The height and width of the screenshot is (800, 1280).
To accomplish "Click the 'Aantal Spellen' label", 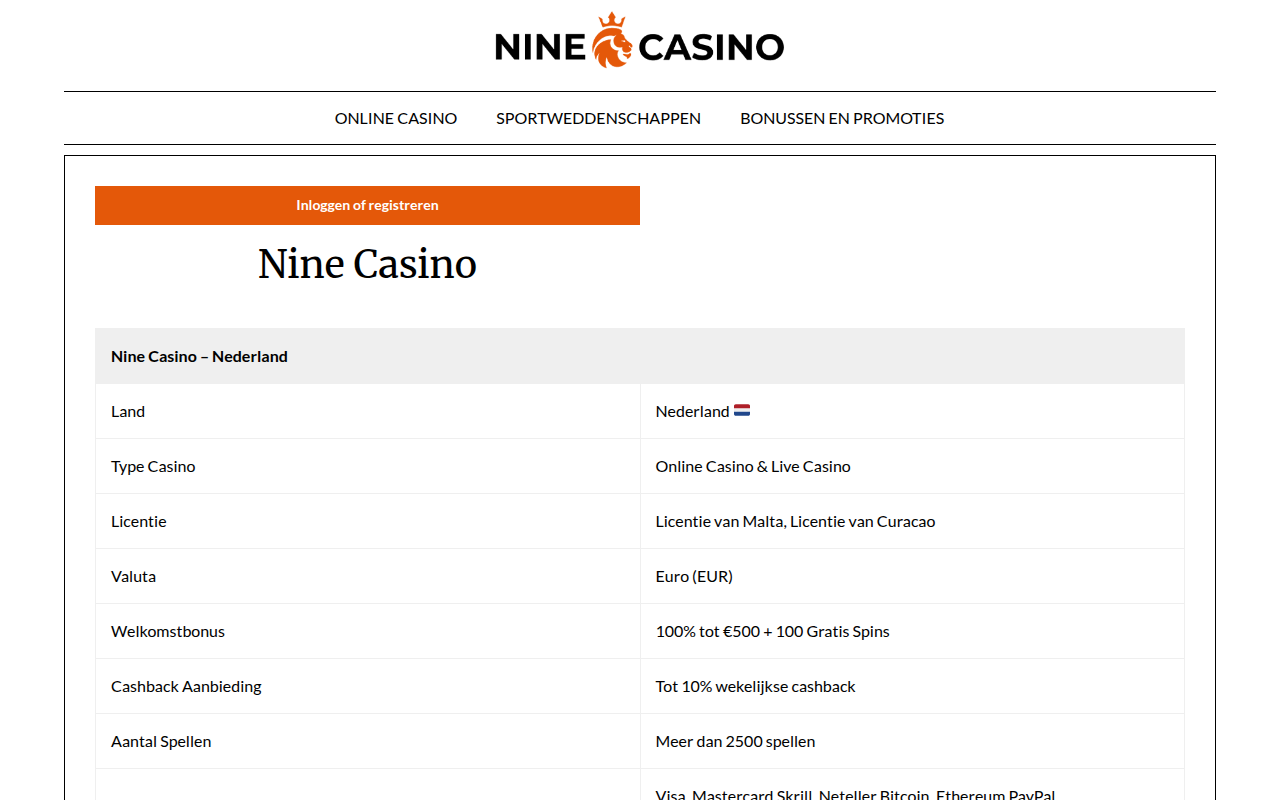I will (161, 741).
